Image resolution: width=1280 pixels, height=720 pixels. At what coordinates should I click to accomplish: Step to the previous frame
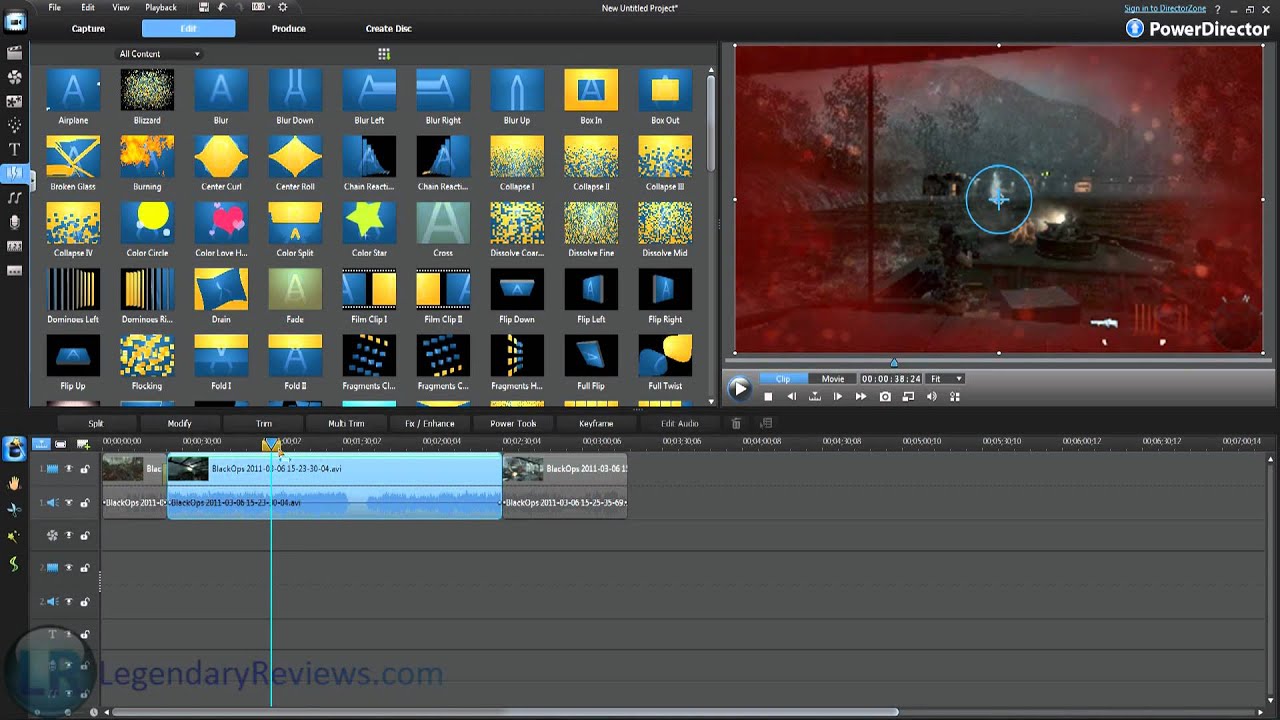tap(791, 397)
